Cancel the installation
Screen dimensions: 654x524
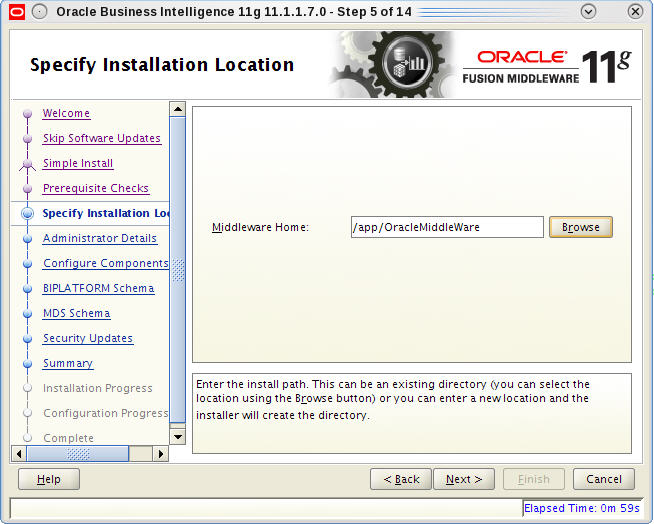pyautogui.click(x=604, y=479)
